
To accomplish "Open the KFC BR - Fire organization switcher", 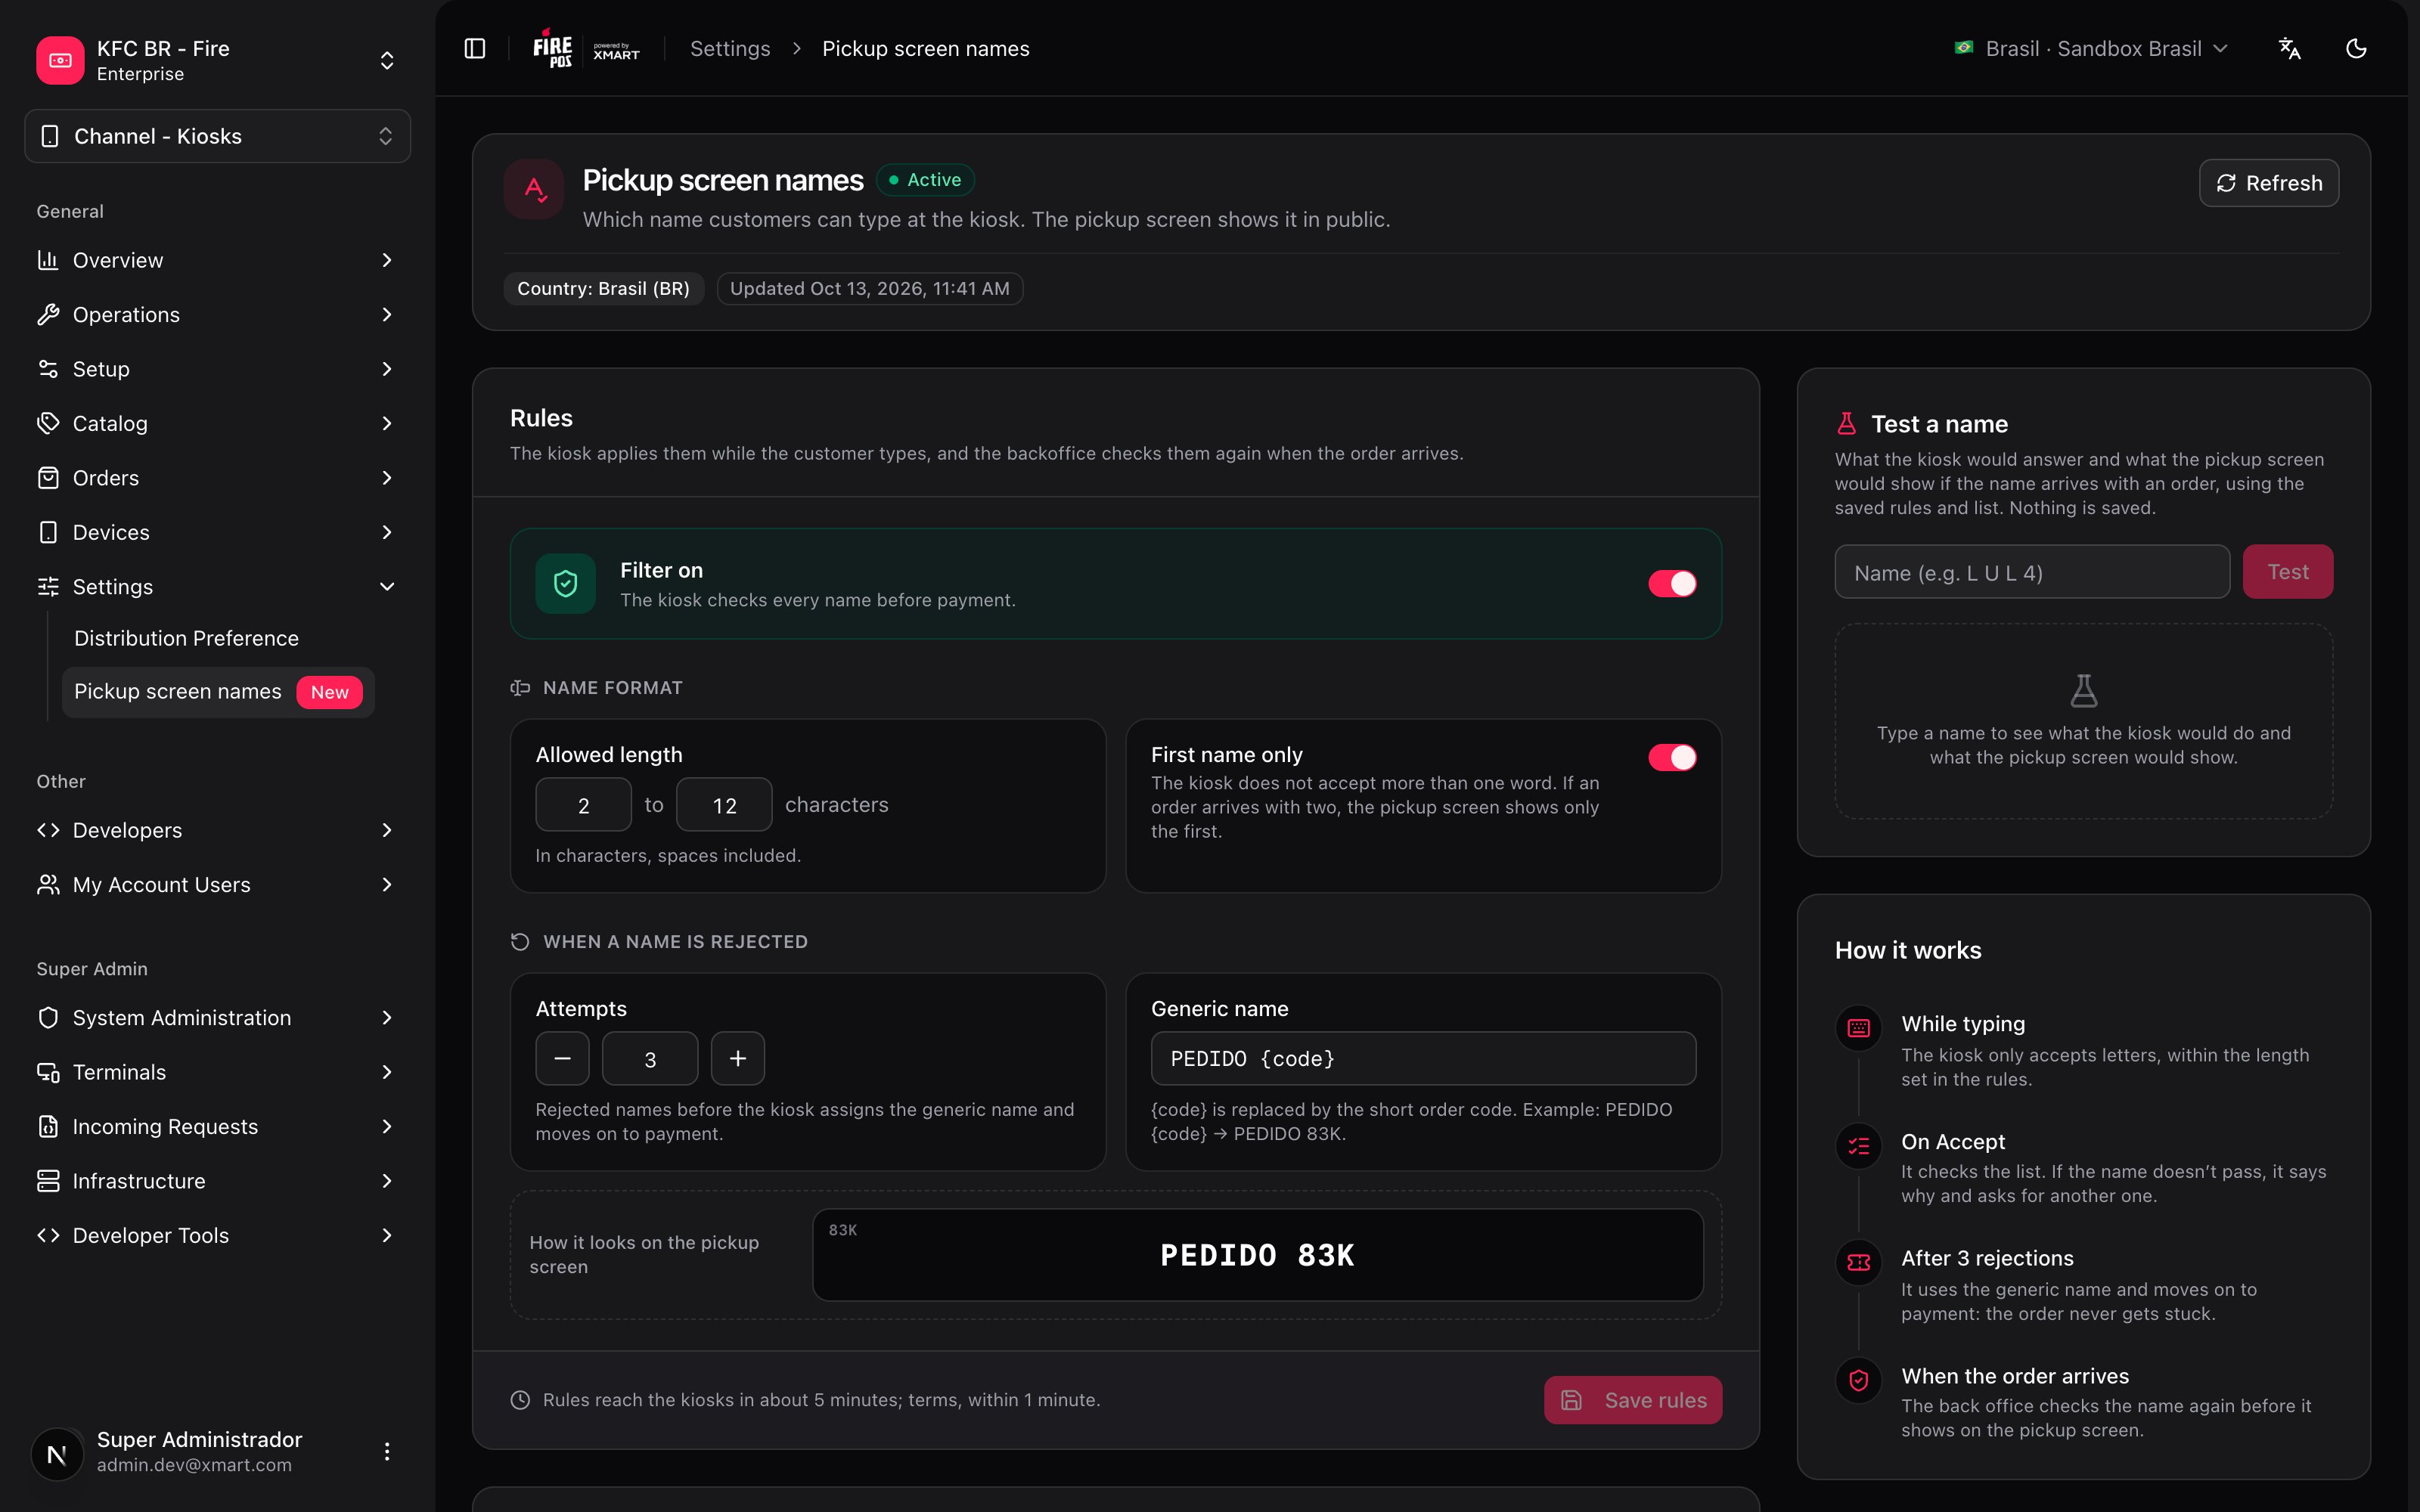I will (x=217, y=60).
